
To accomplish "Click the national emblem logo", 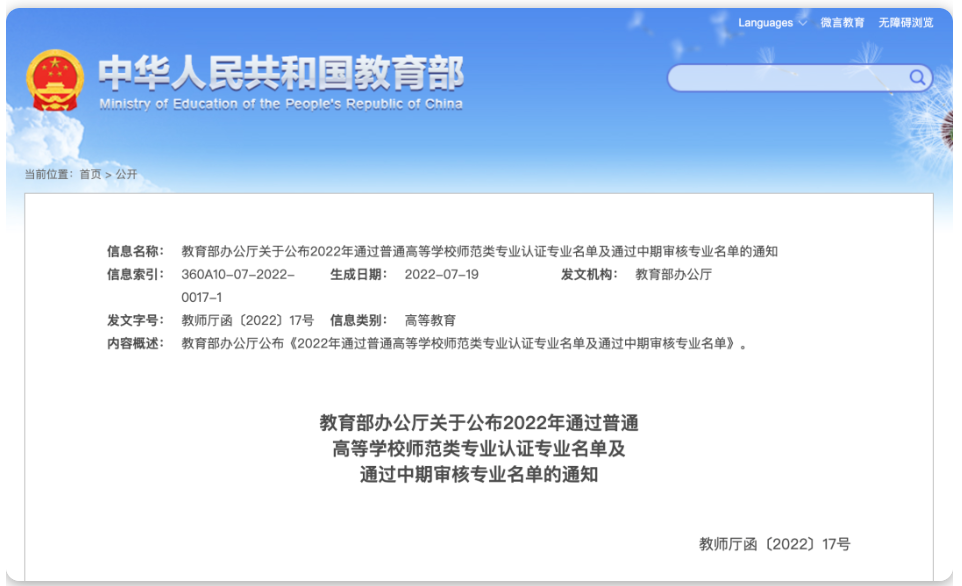I will point(55,80).
